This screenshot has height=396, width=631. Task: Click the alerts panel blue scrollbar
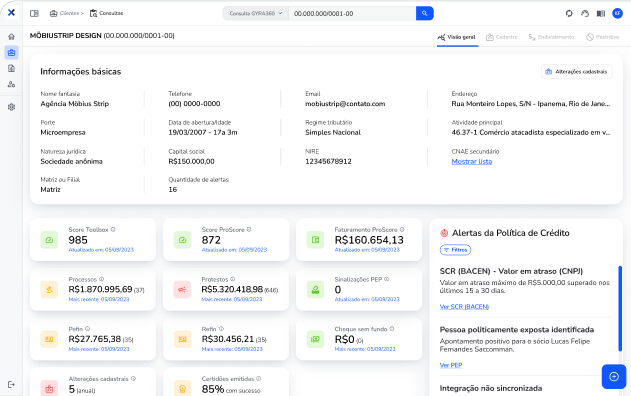pyautogui.click(x=620, y=308)
